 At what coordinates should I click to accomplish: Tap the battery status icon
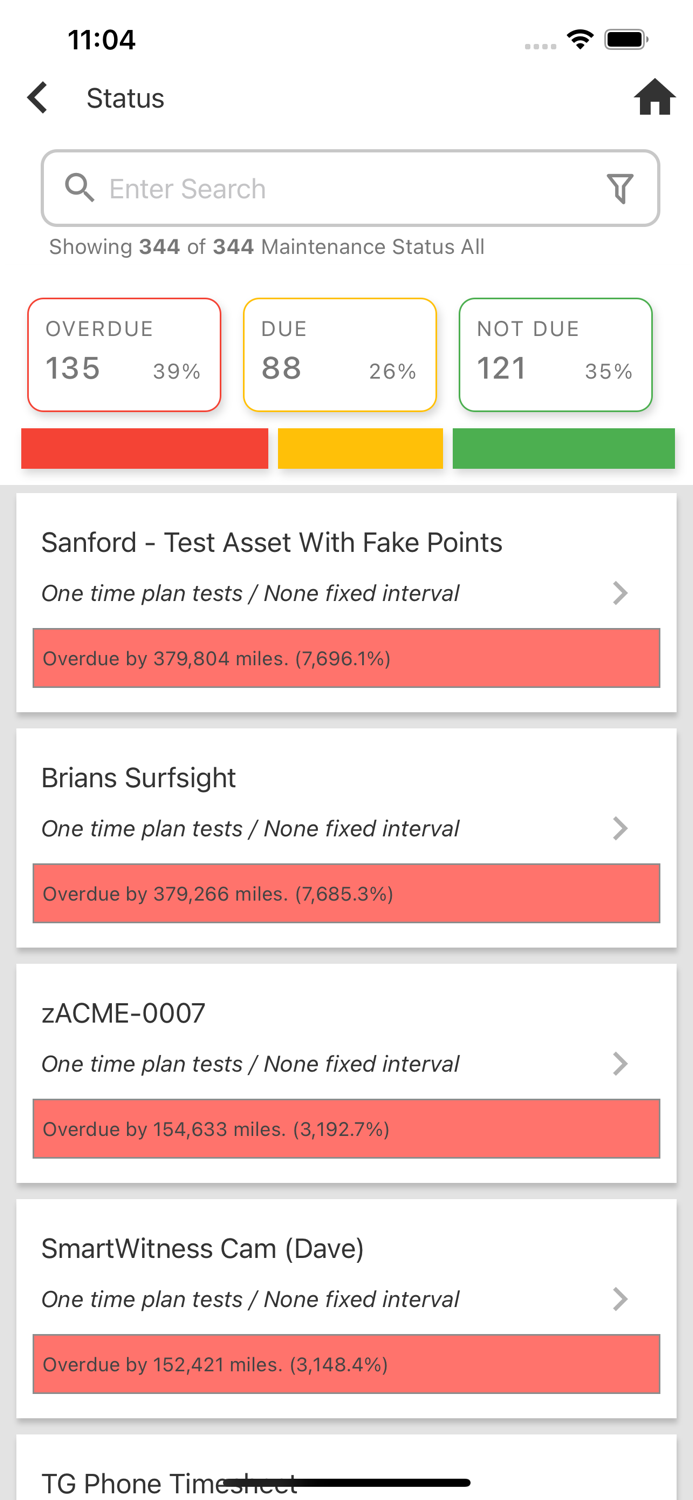[x=627, y=40]
